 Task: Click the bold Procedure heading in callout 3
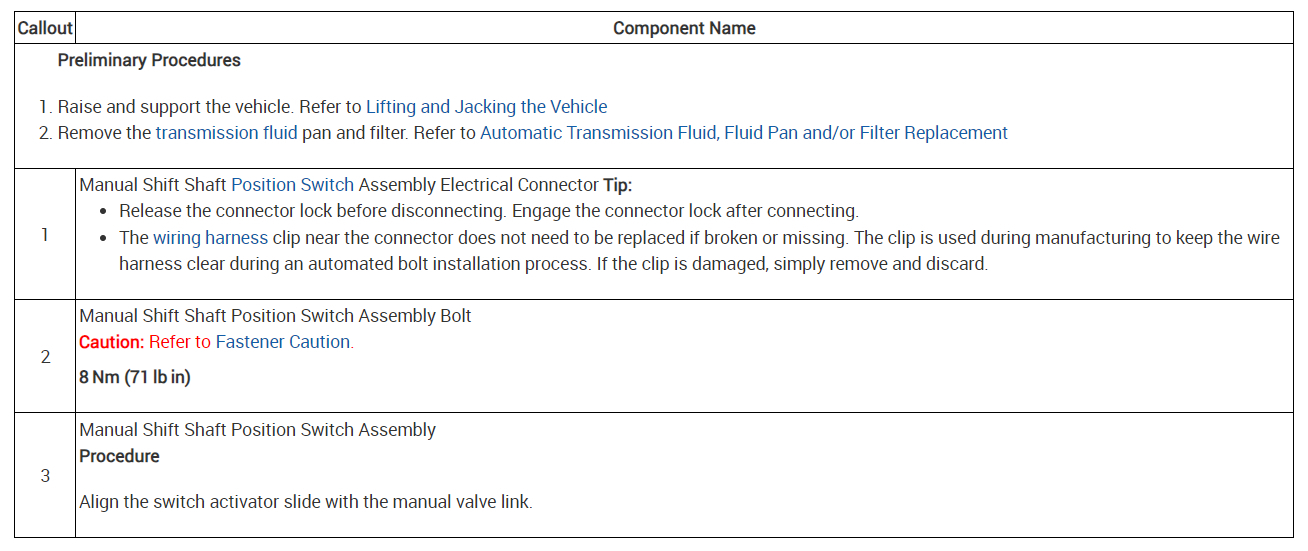(119, 456)
